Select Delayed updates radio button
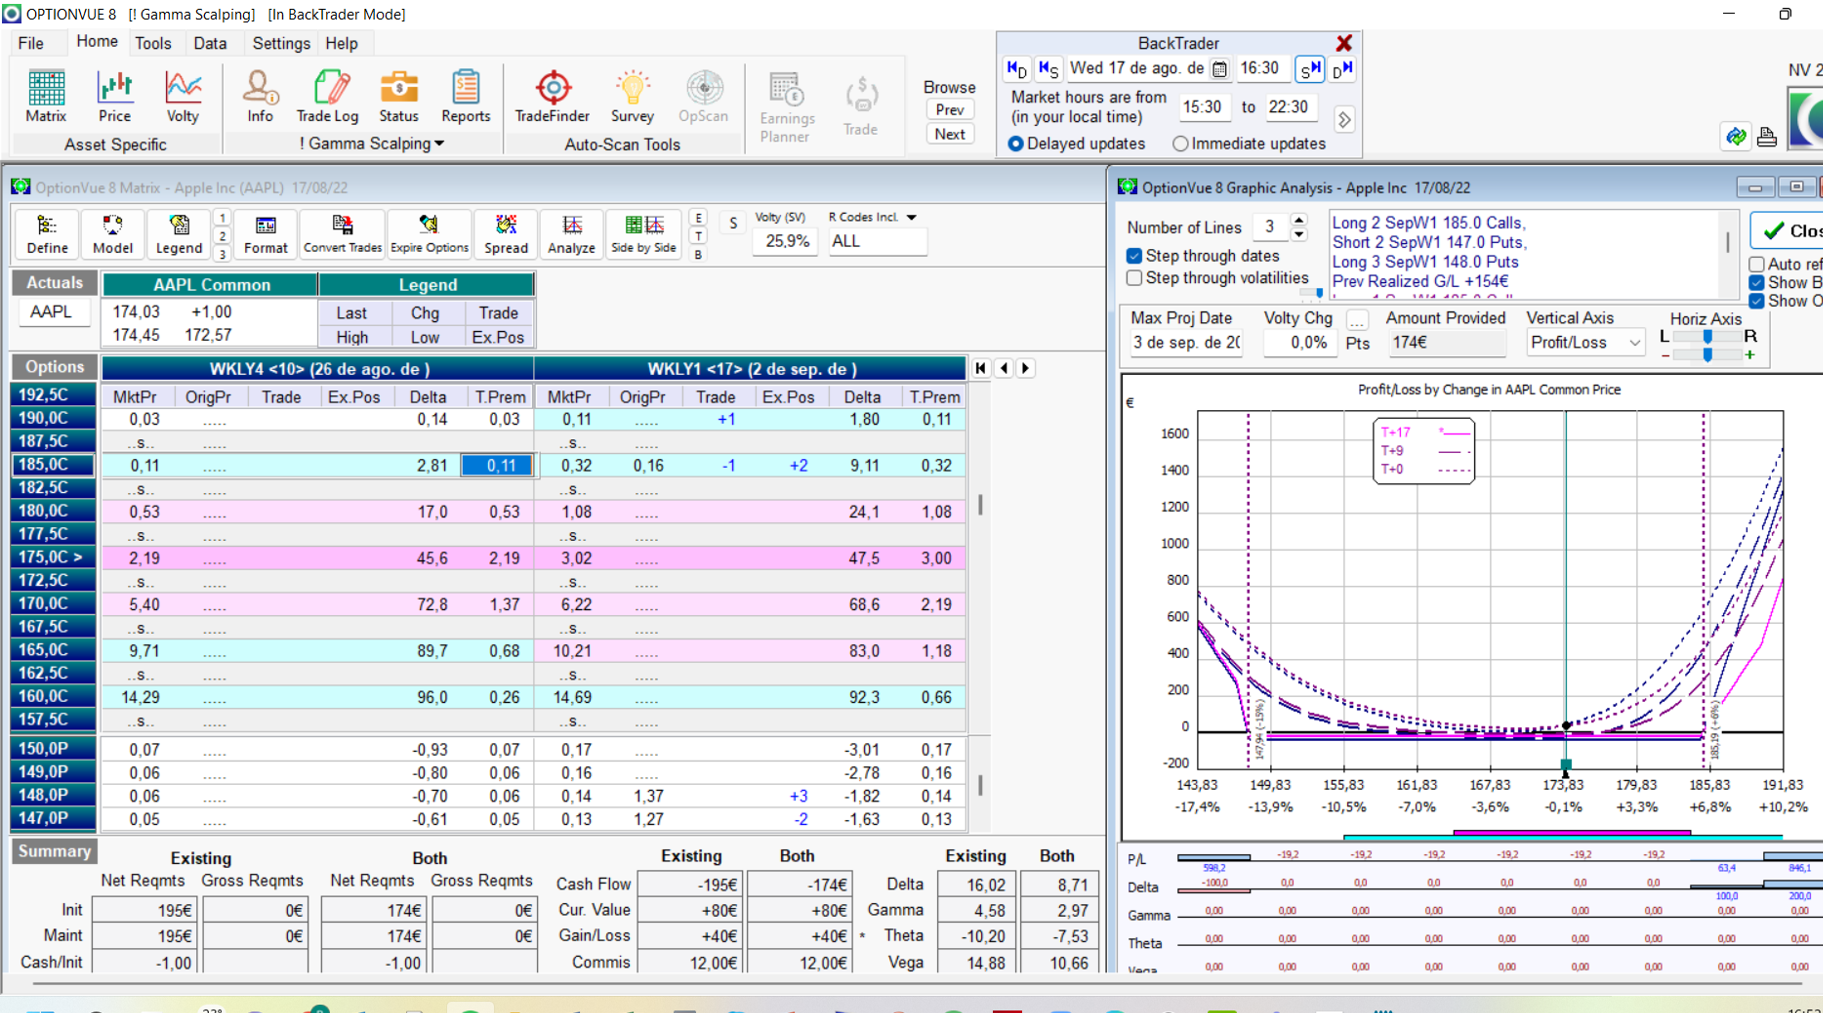Viewport: 1823px width, 1013px height. 1016,144
